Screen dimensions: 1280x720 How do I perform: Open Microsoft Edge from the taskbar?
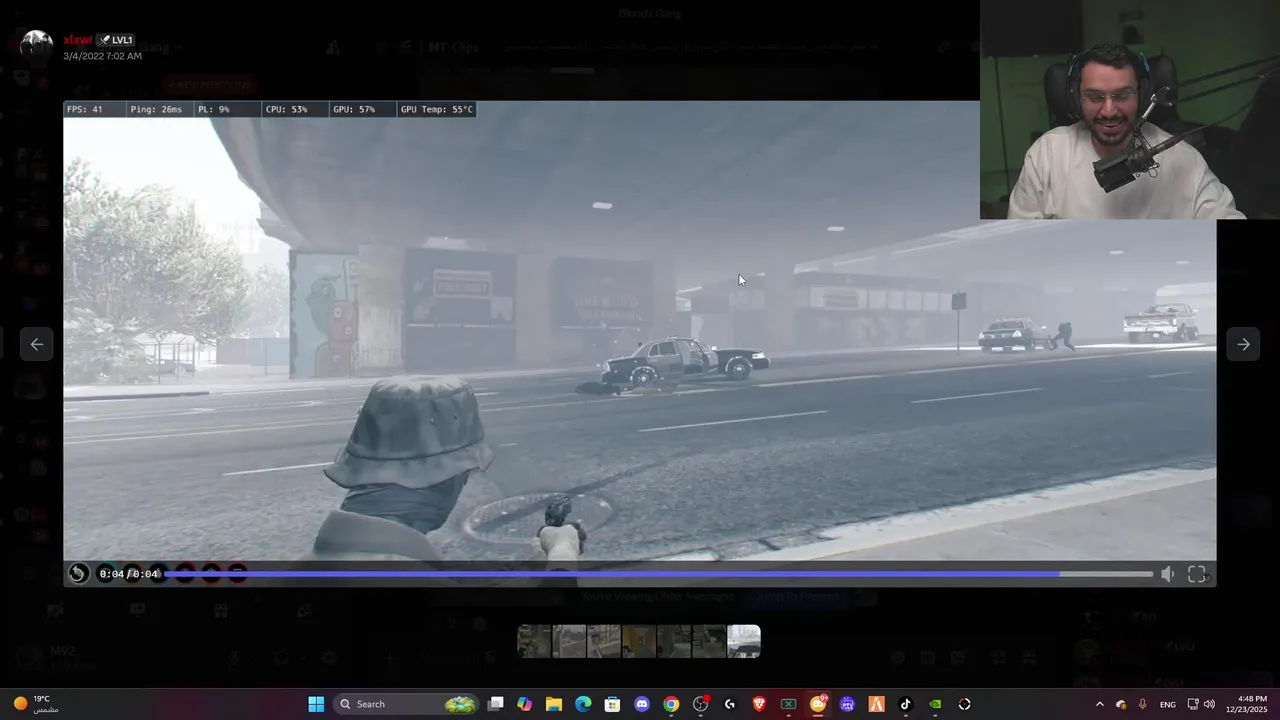(583, 704)
